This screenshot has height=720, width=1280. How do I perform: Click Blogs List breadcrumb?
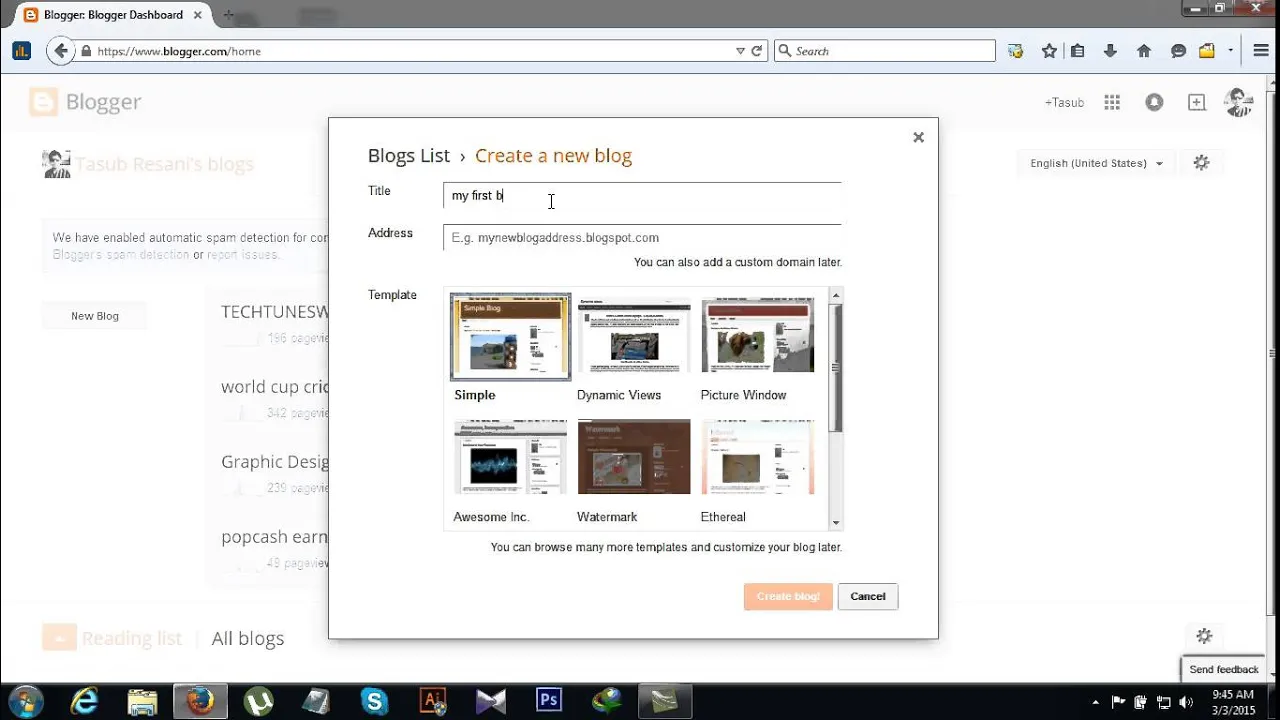[409, 156]
